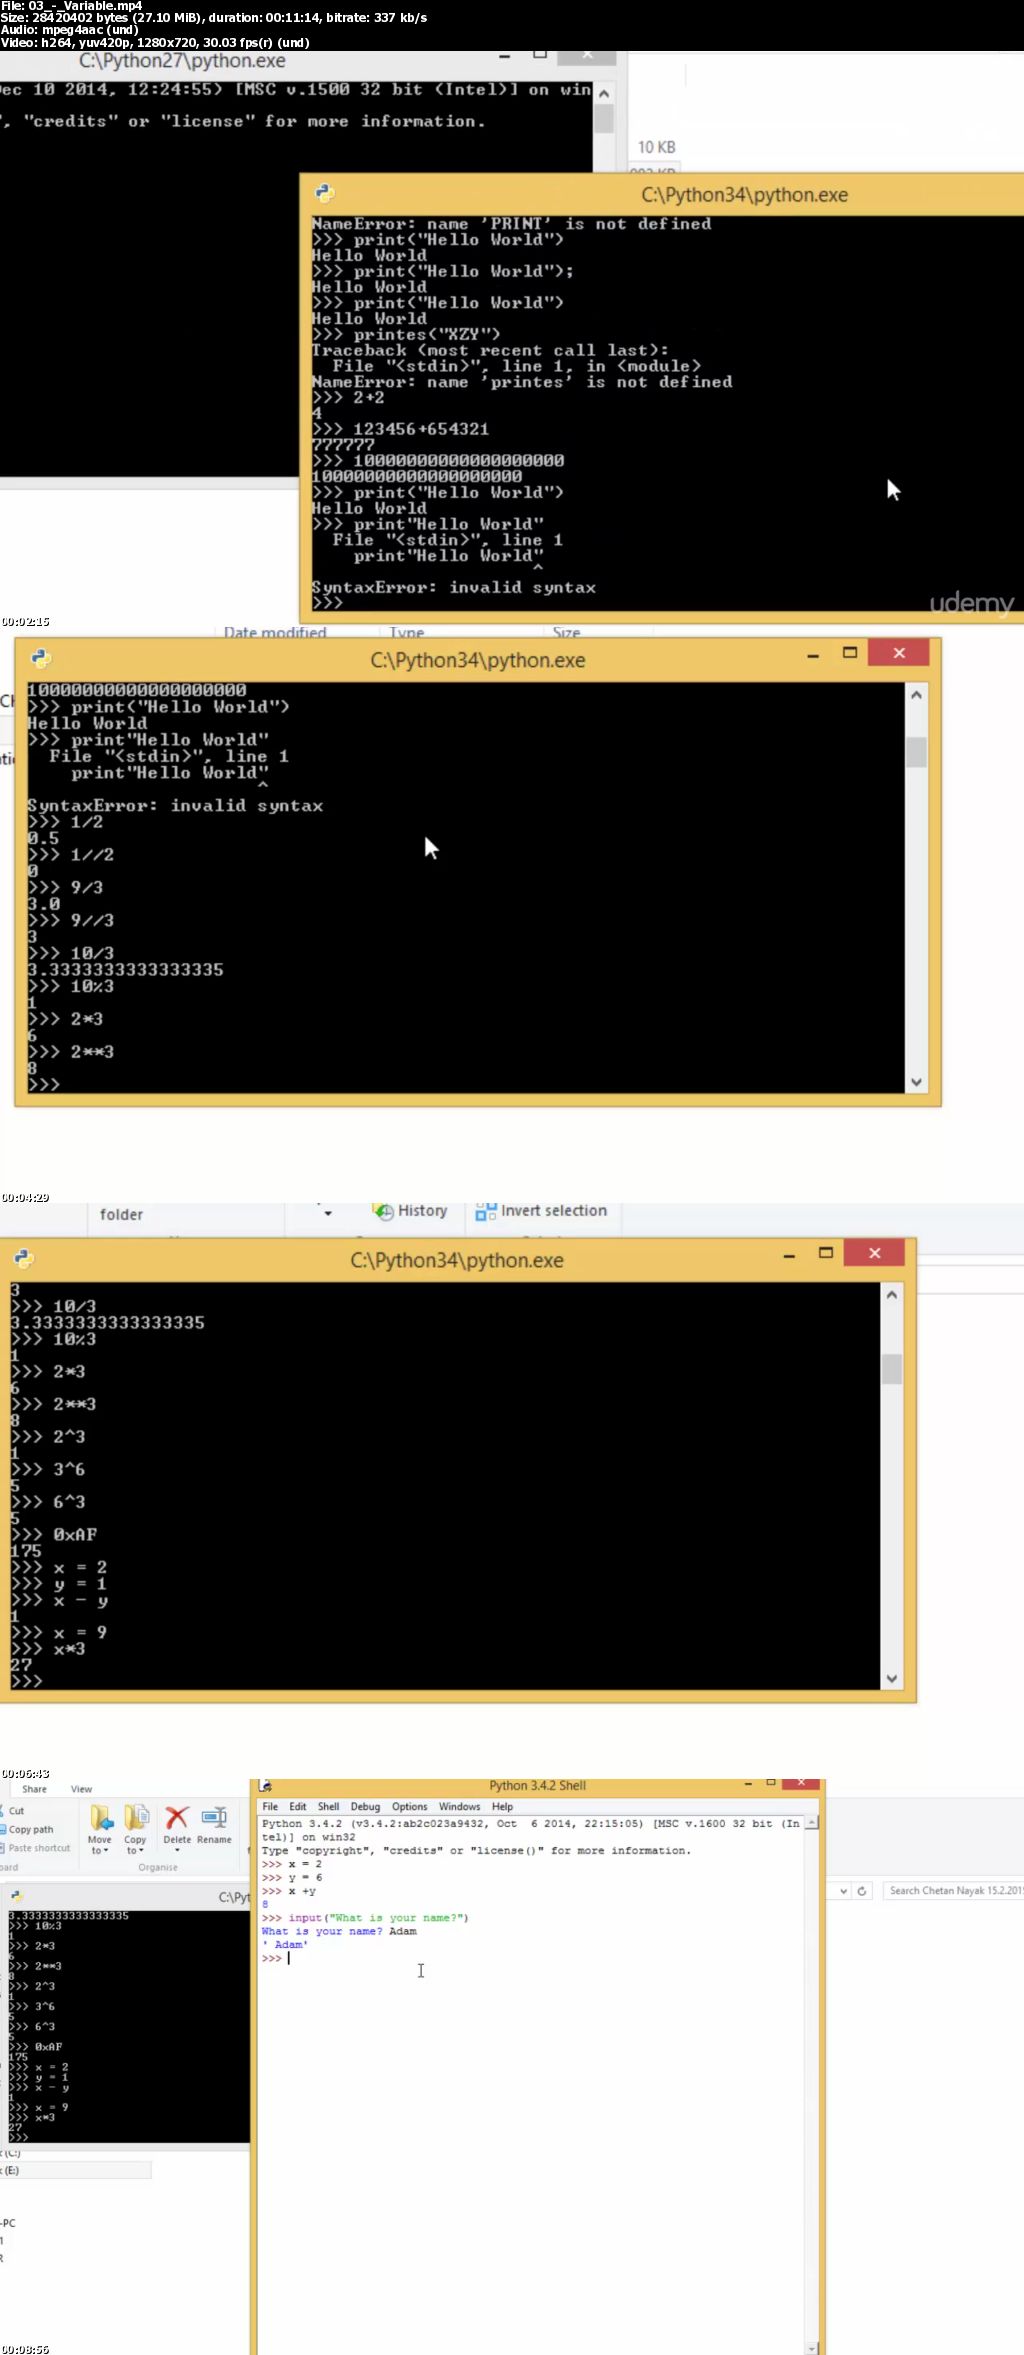Image resolution: width=1024 pixels, height=2355 pixels.
Task: Click the red Delete icon in Organise group
Action: tap(177, 1817)
